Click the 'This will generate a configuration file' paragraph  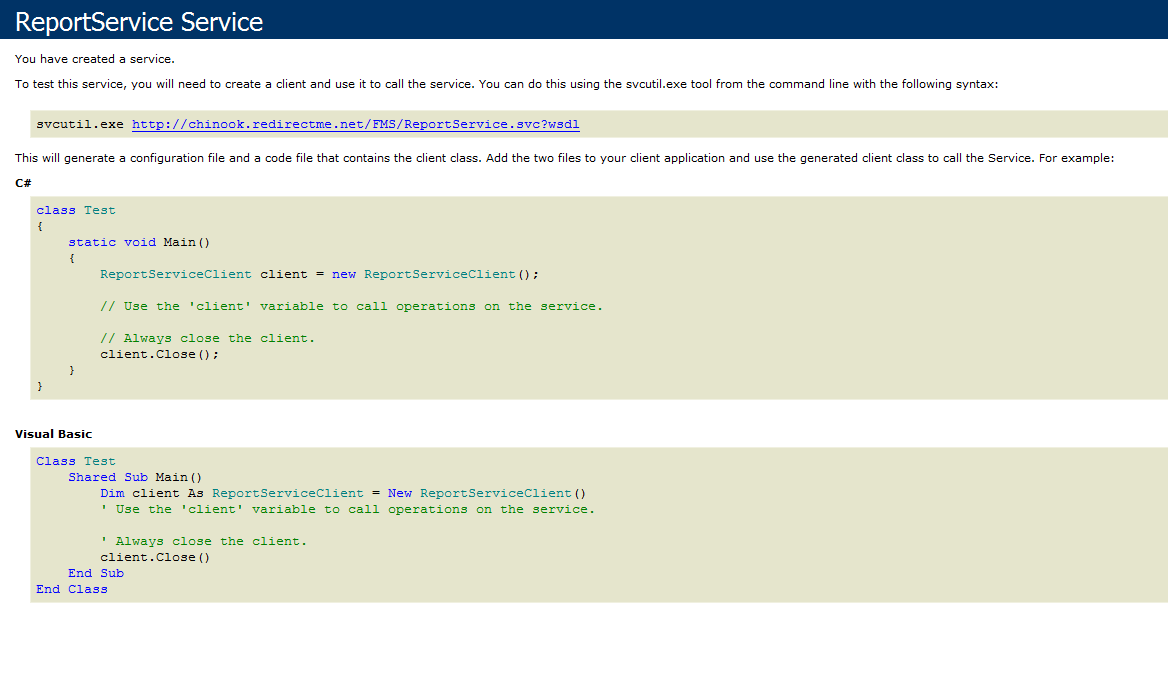click(x=565, y=158)
